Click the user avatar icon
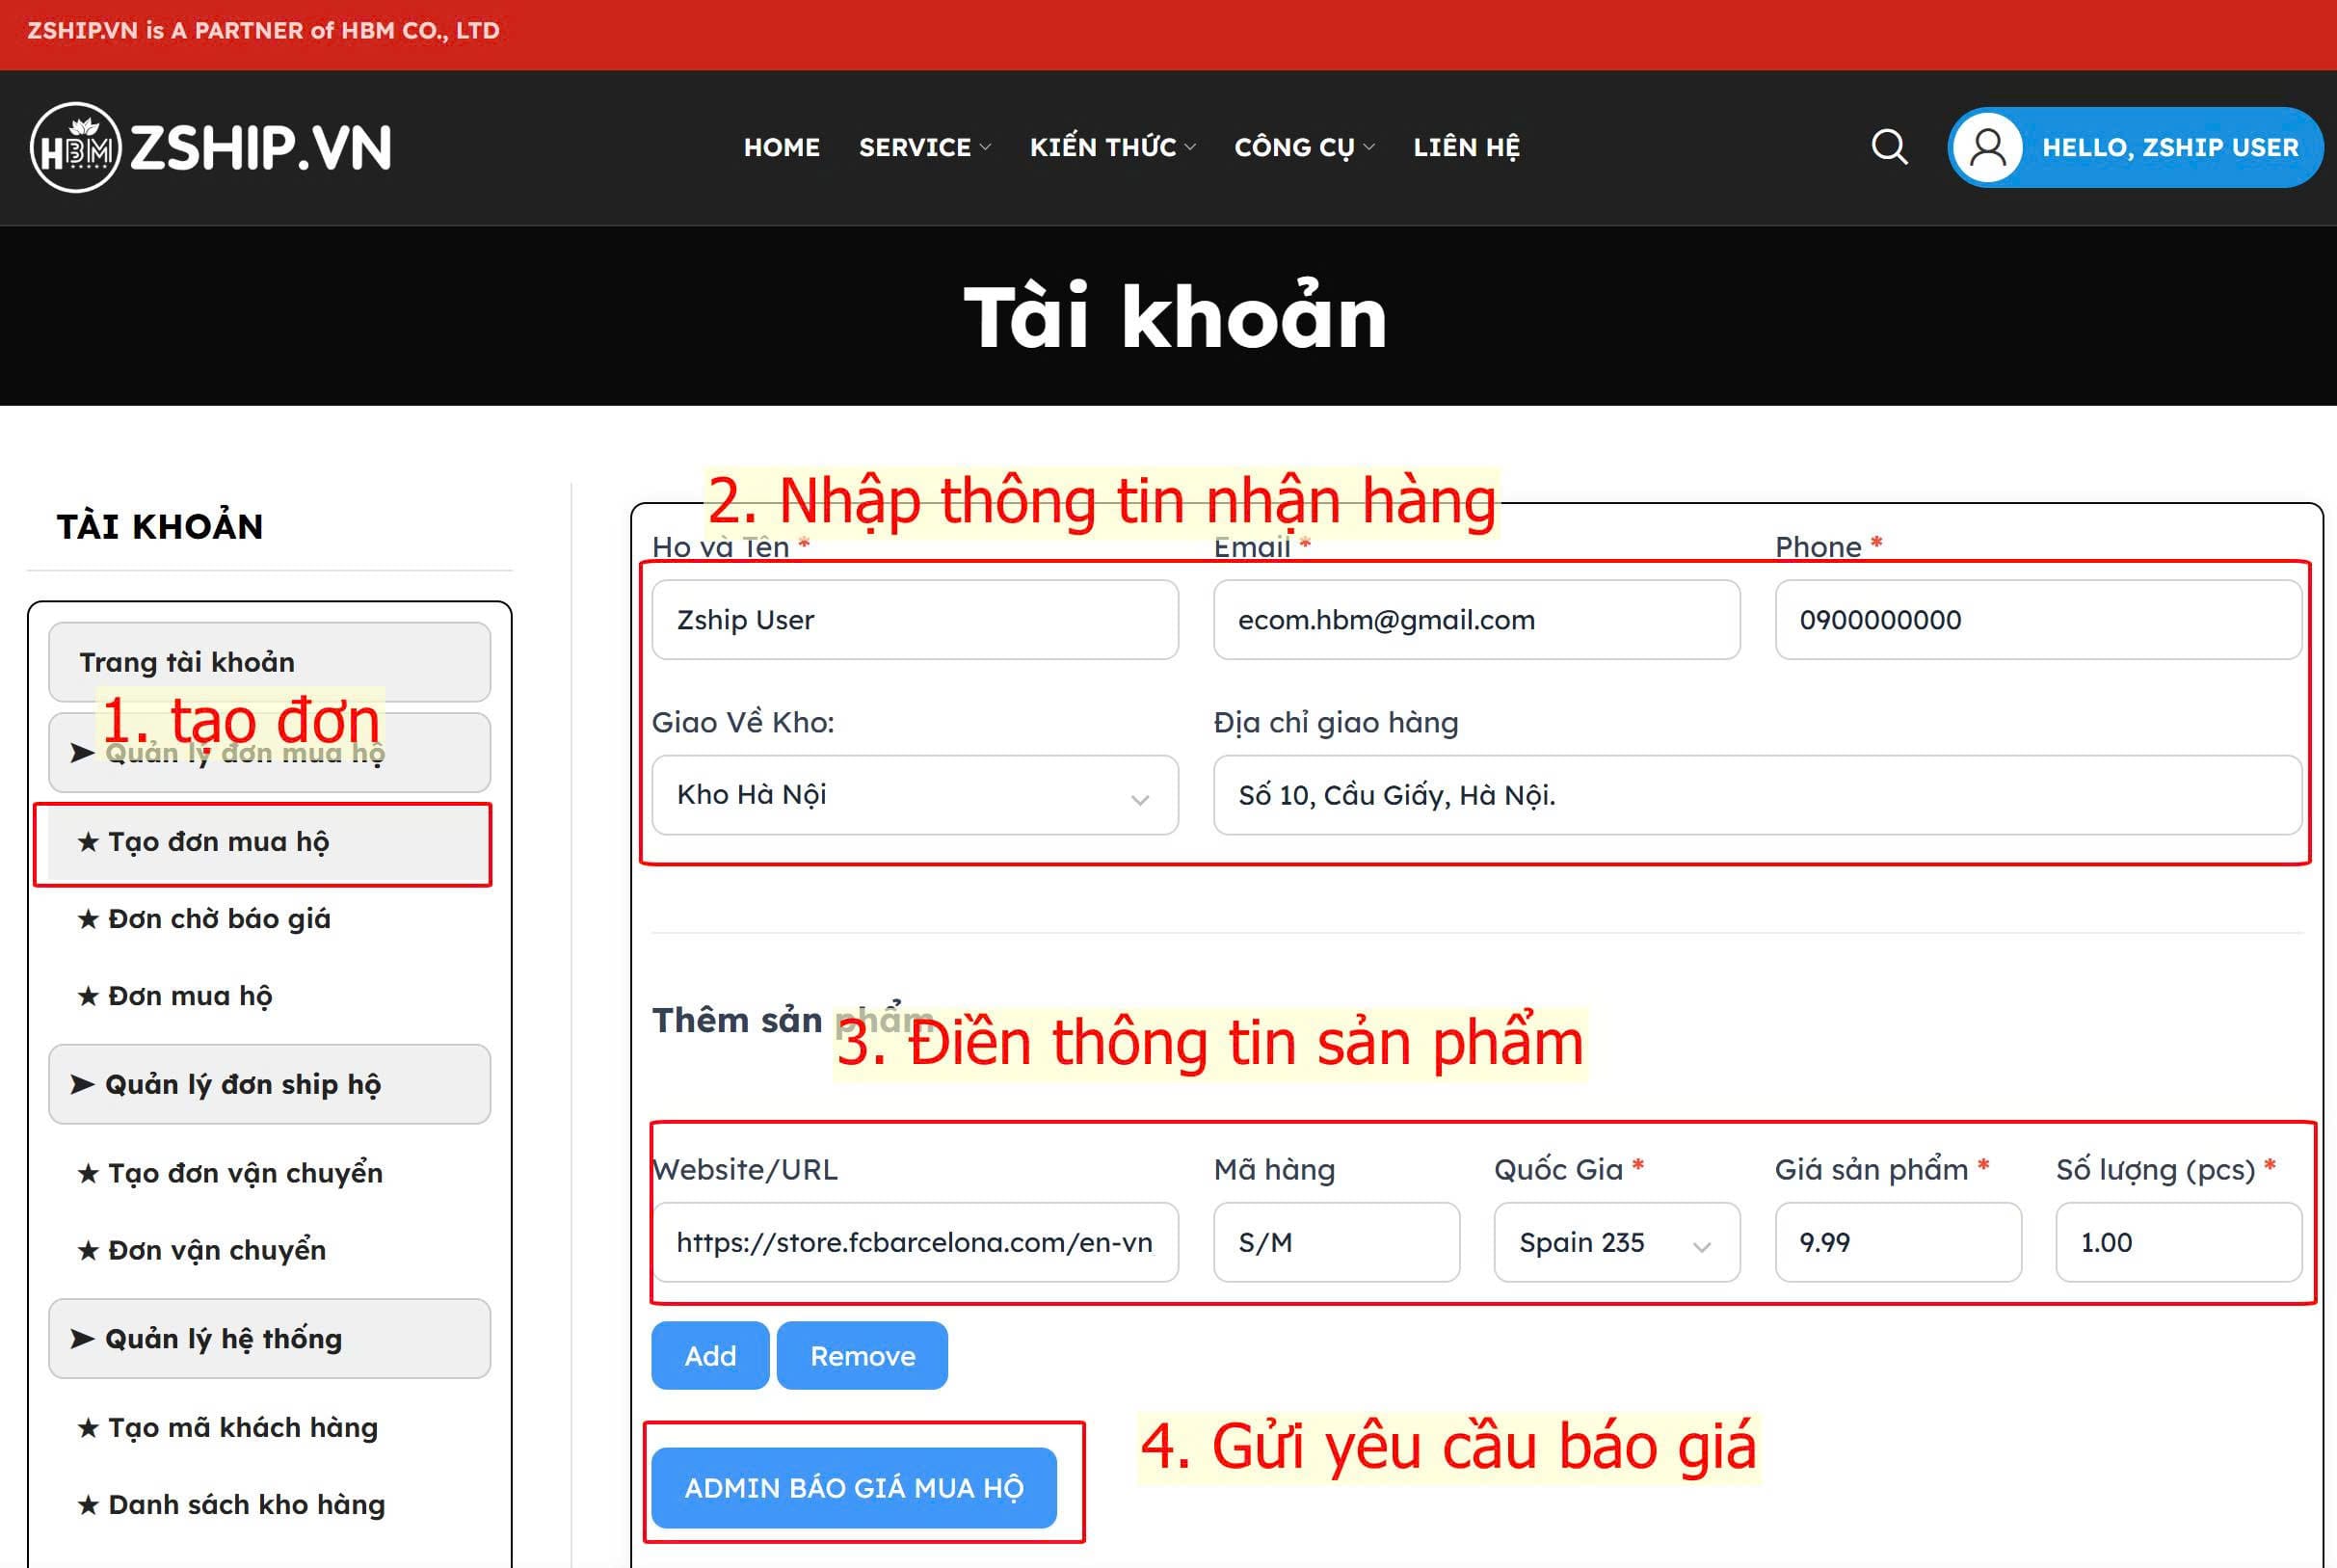This screenshot has height=1568, width=2337. [1987, 147]
